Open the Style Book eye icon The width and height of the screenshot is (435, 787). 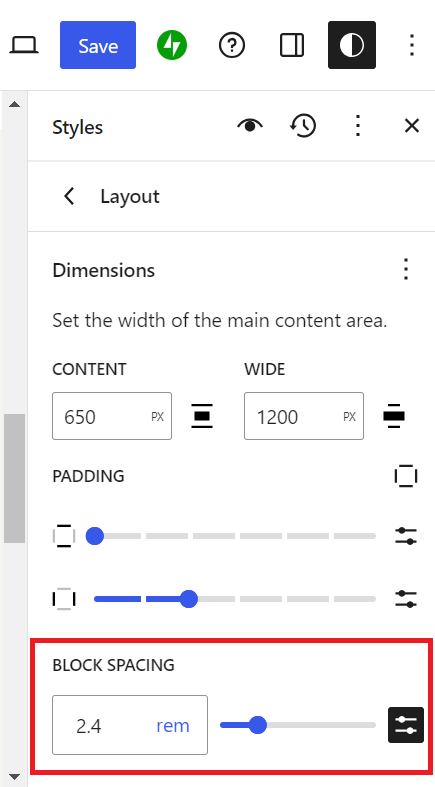[250, 125]
